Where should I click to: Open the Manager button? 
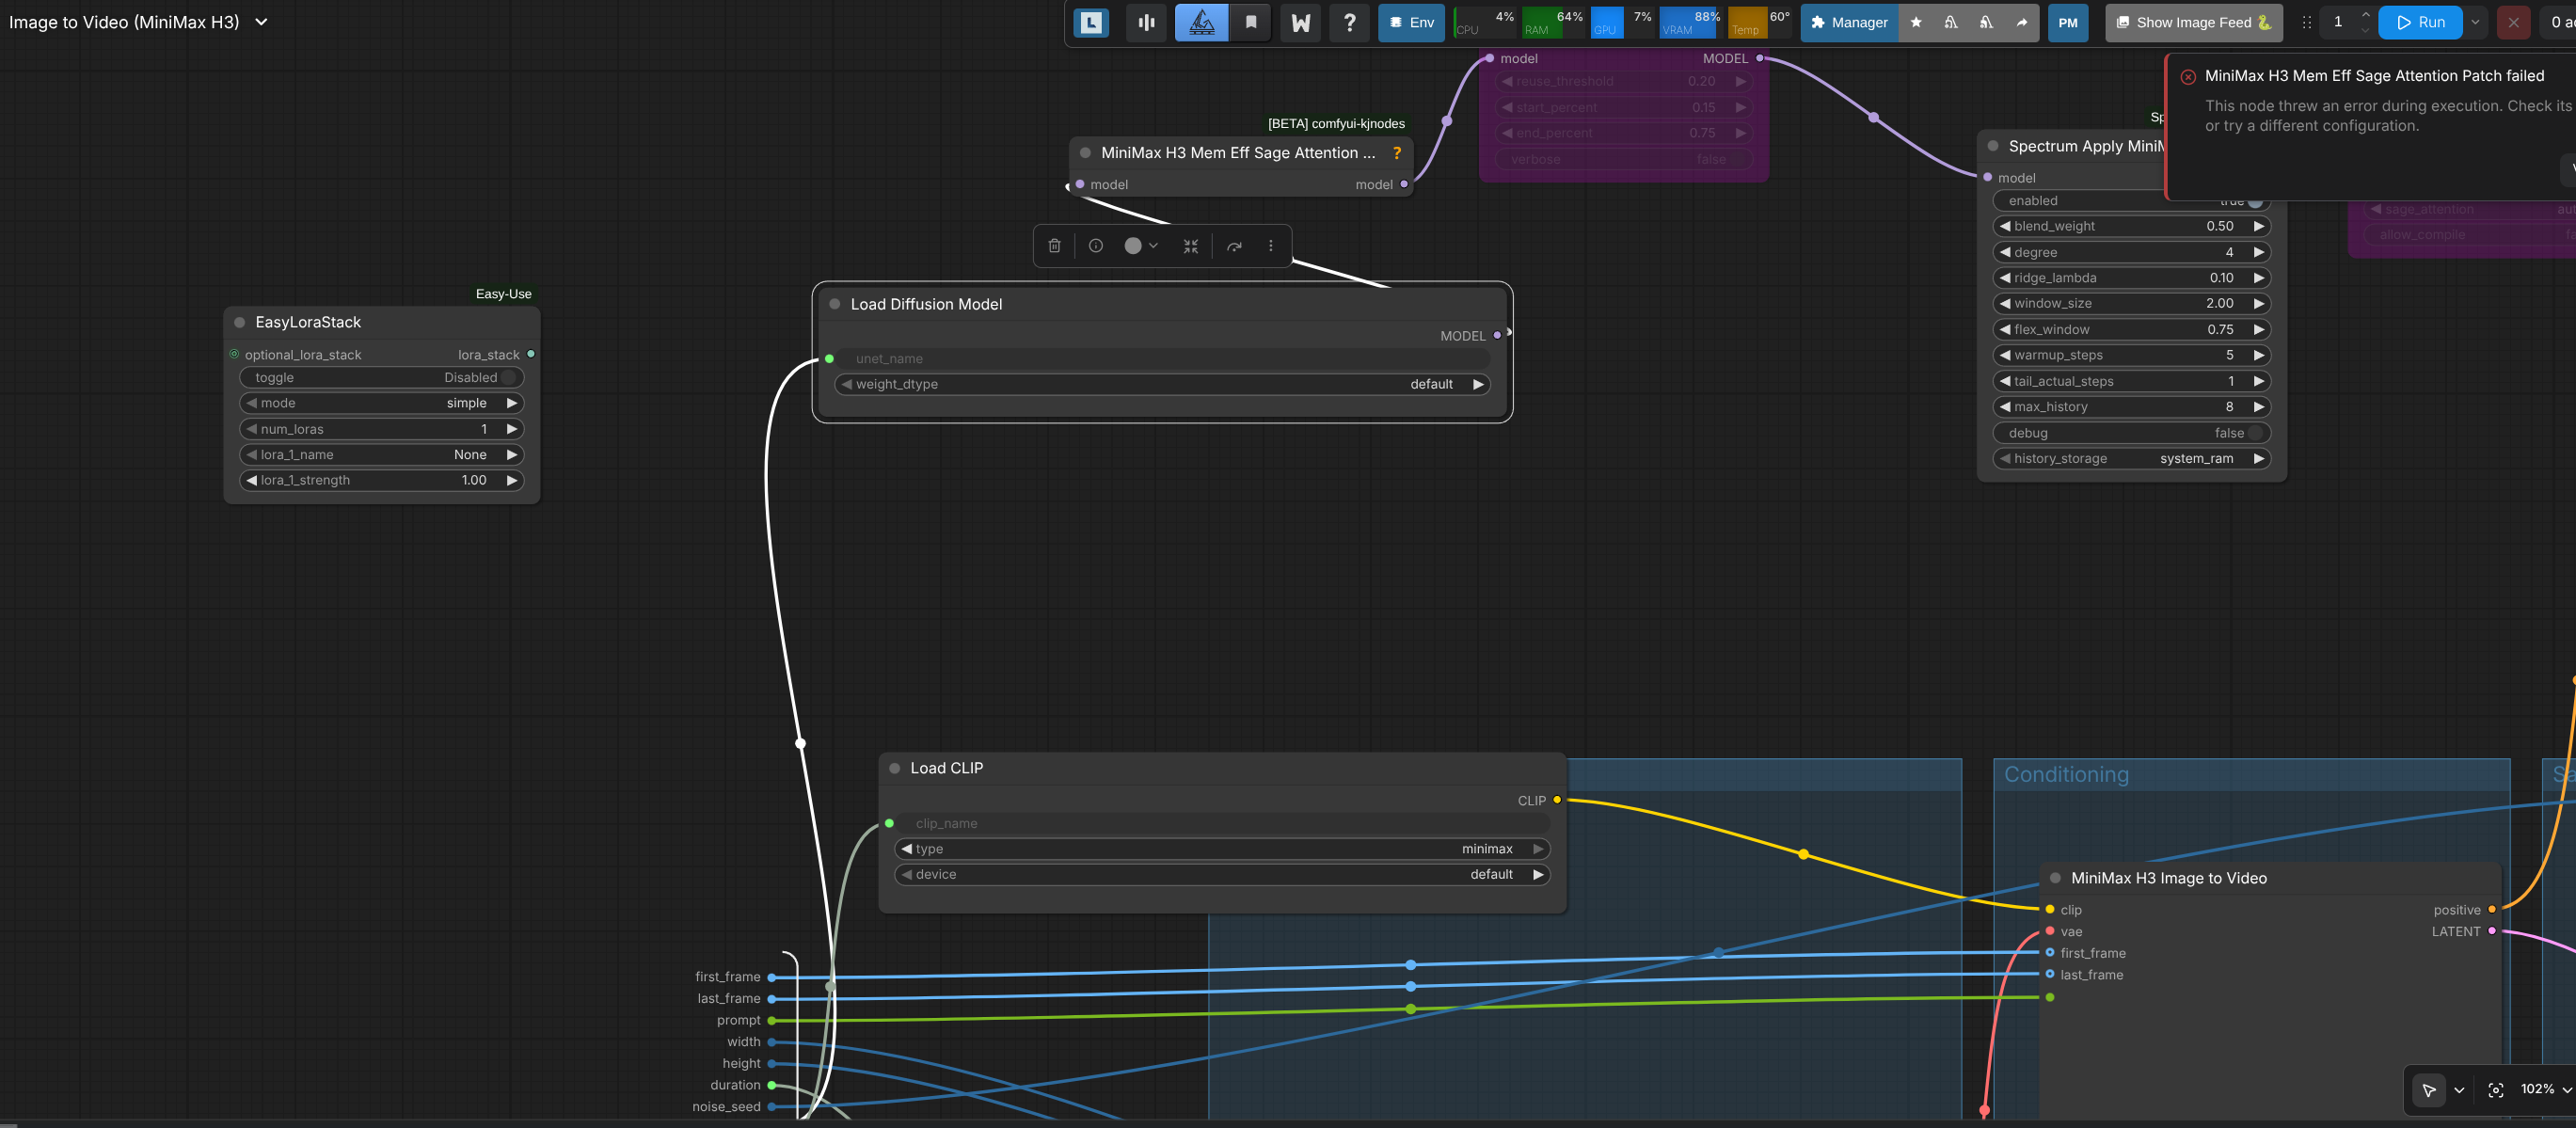(1849, 22)
